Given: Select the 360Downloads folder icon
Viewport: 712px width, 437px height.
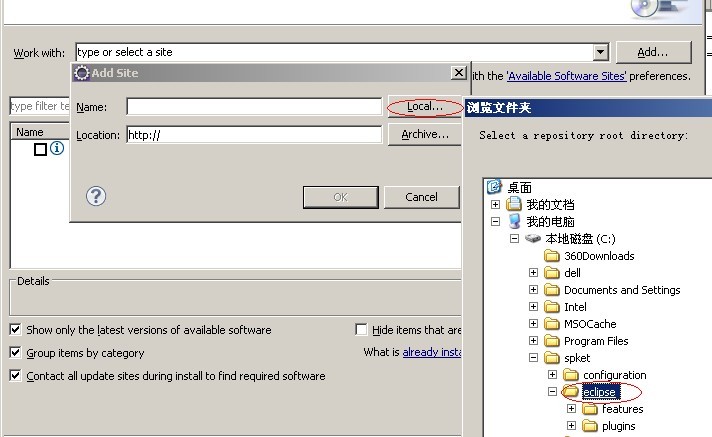Looking at the screenshot, I should coord(551,256).
